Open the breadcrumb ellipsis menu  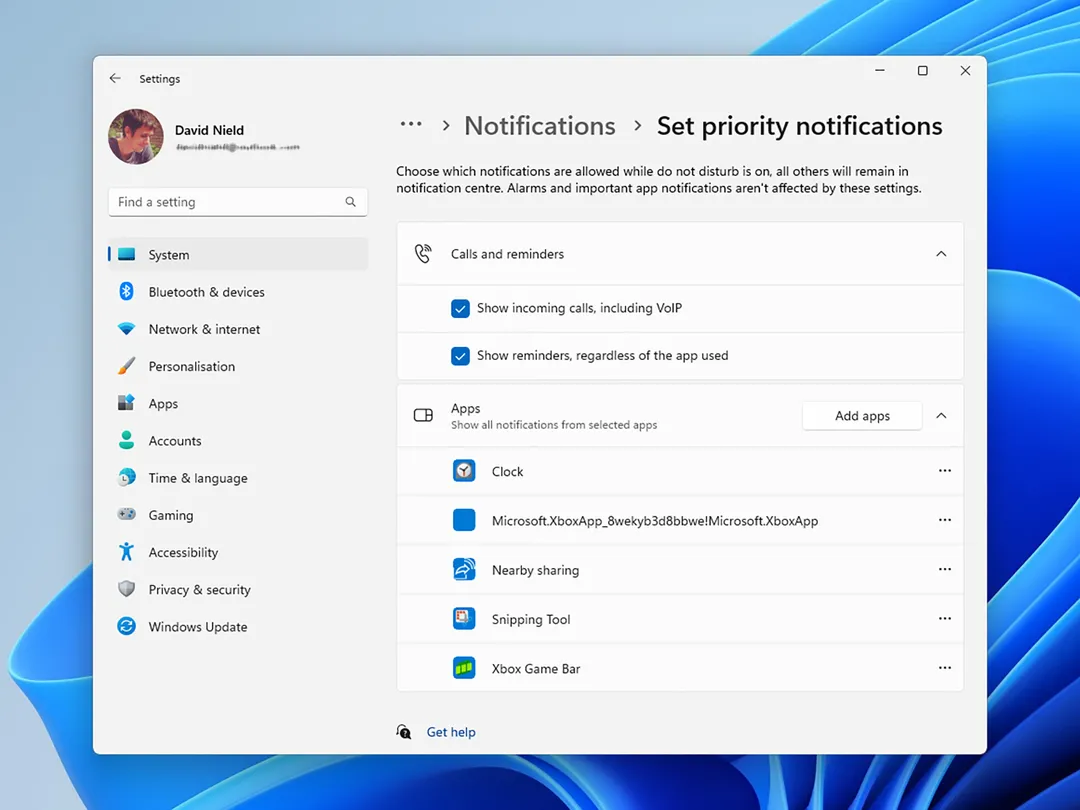pyautogui.click(x=411, y=125)
